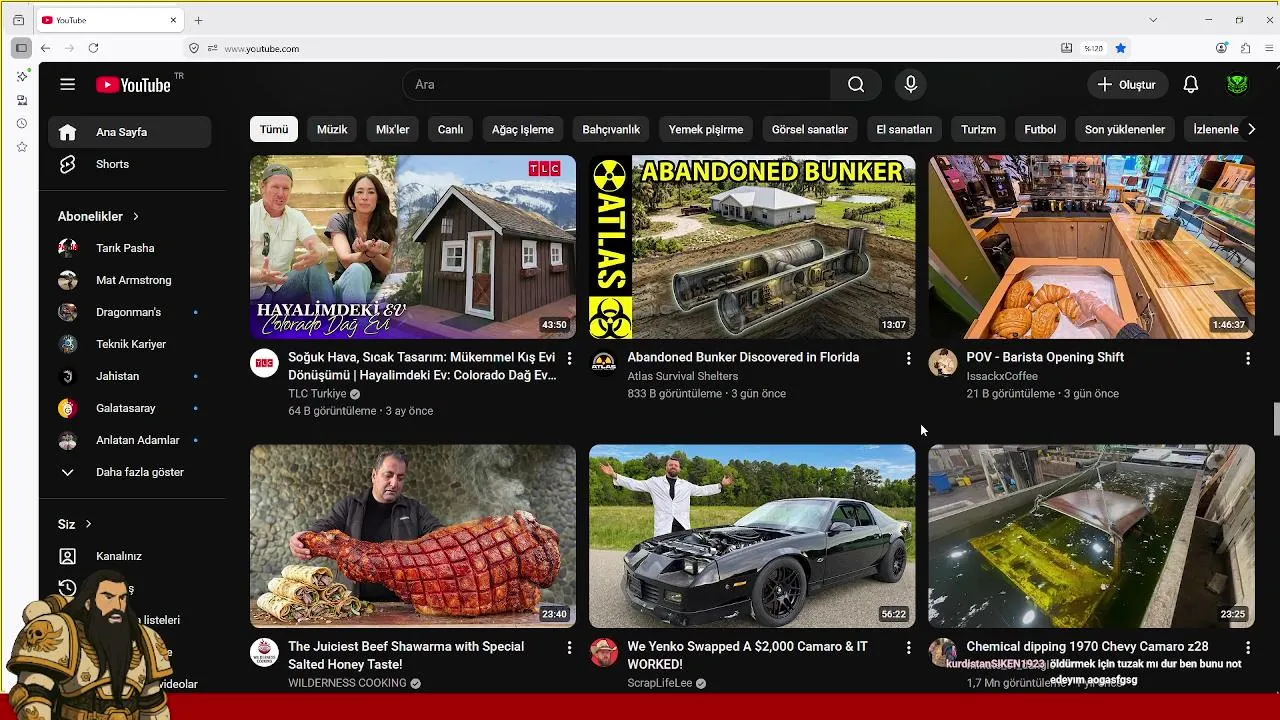
Task: Open Wilderness Cooking channel avatar
Action: (x=264, y=652)
